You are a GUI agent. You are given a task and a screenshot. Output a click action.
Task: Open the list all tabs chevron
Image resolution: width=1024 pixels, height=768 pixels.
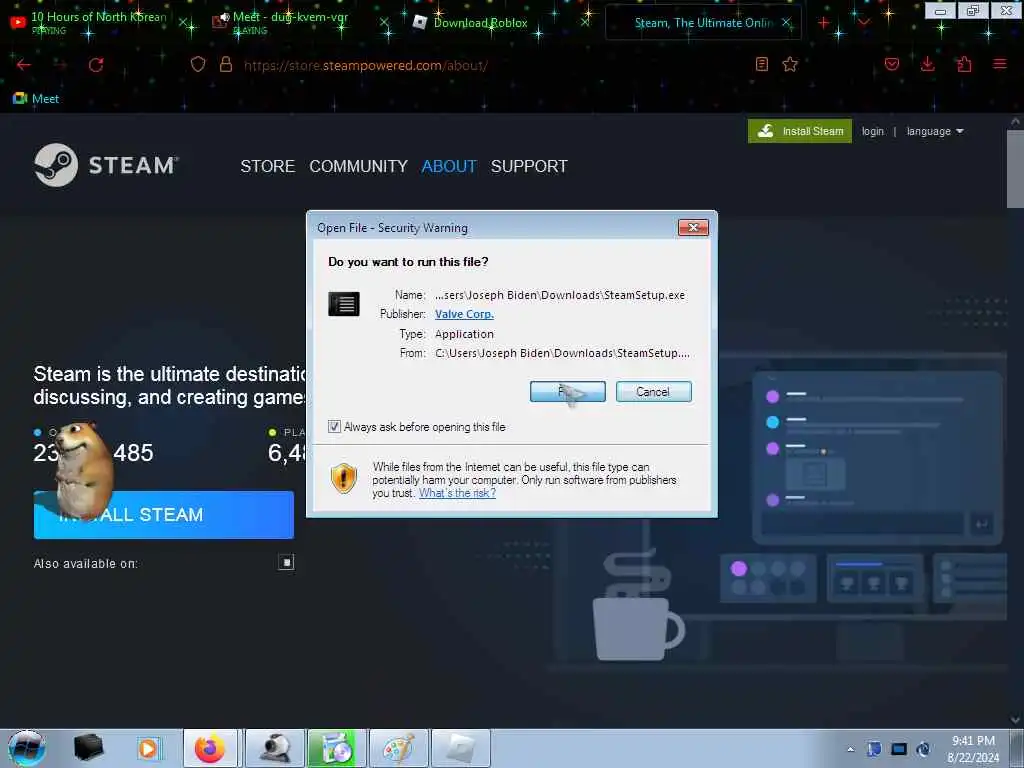(x=863, y=23)
